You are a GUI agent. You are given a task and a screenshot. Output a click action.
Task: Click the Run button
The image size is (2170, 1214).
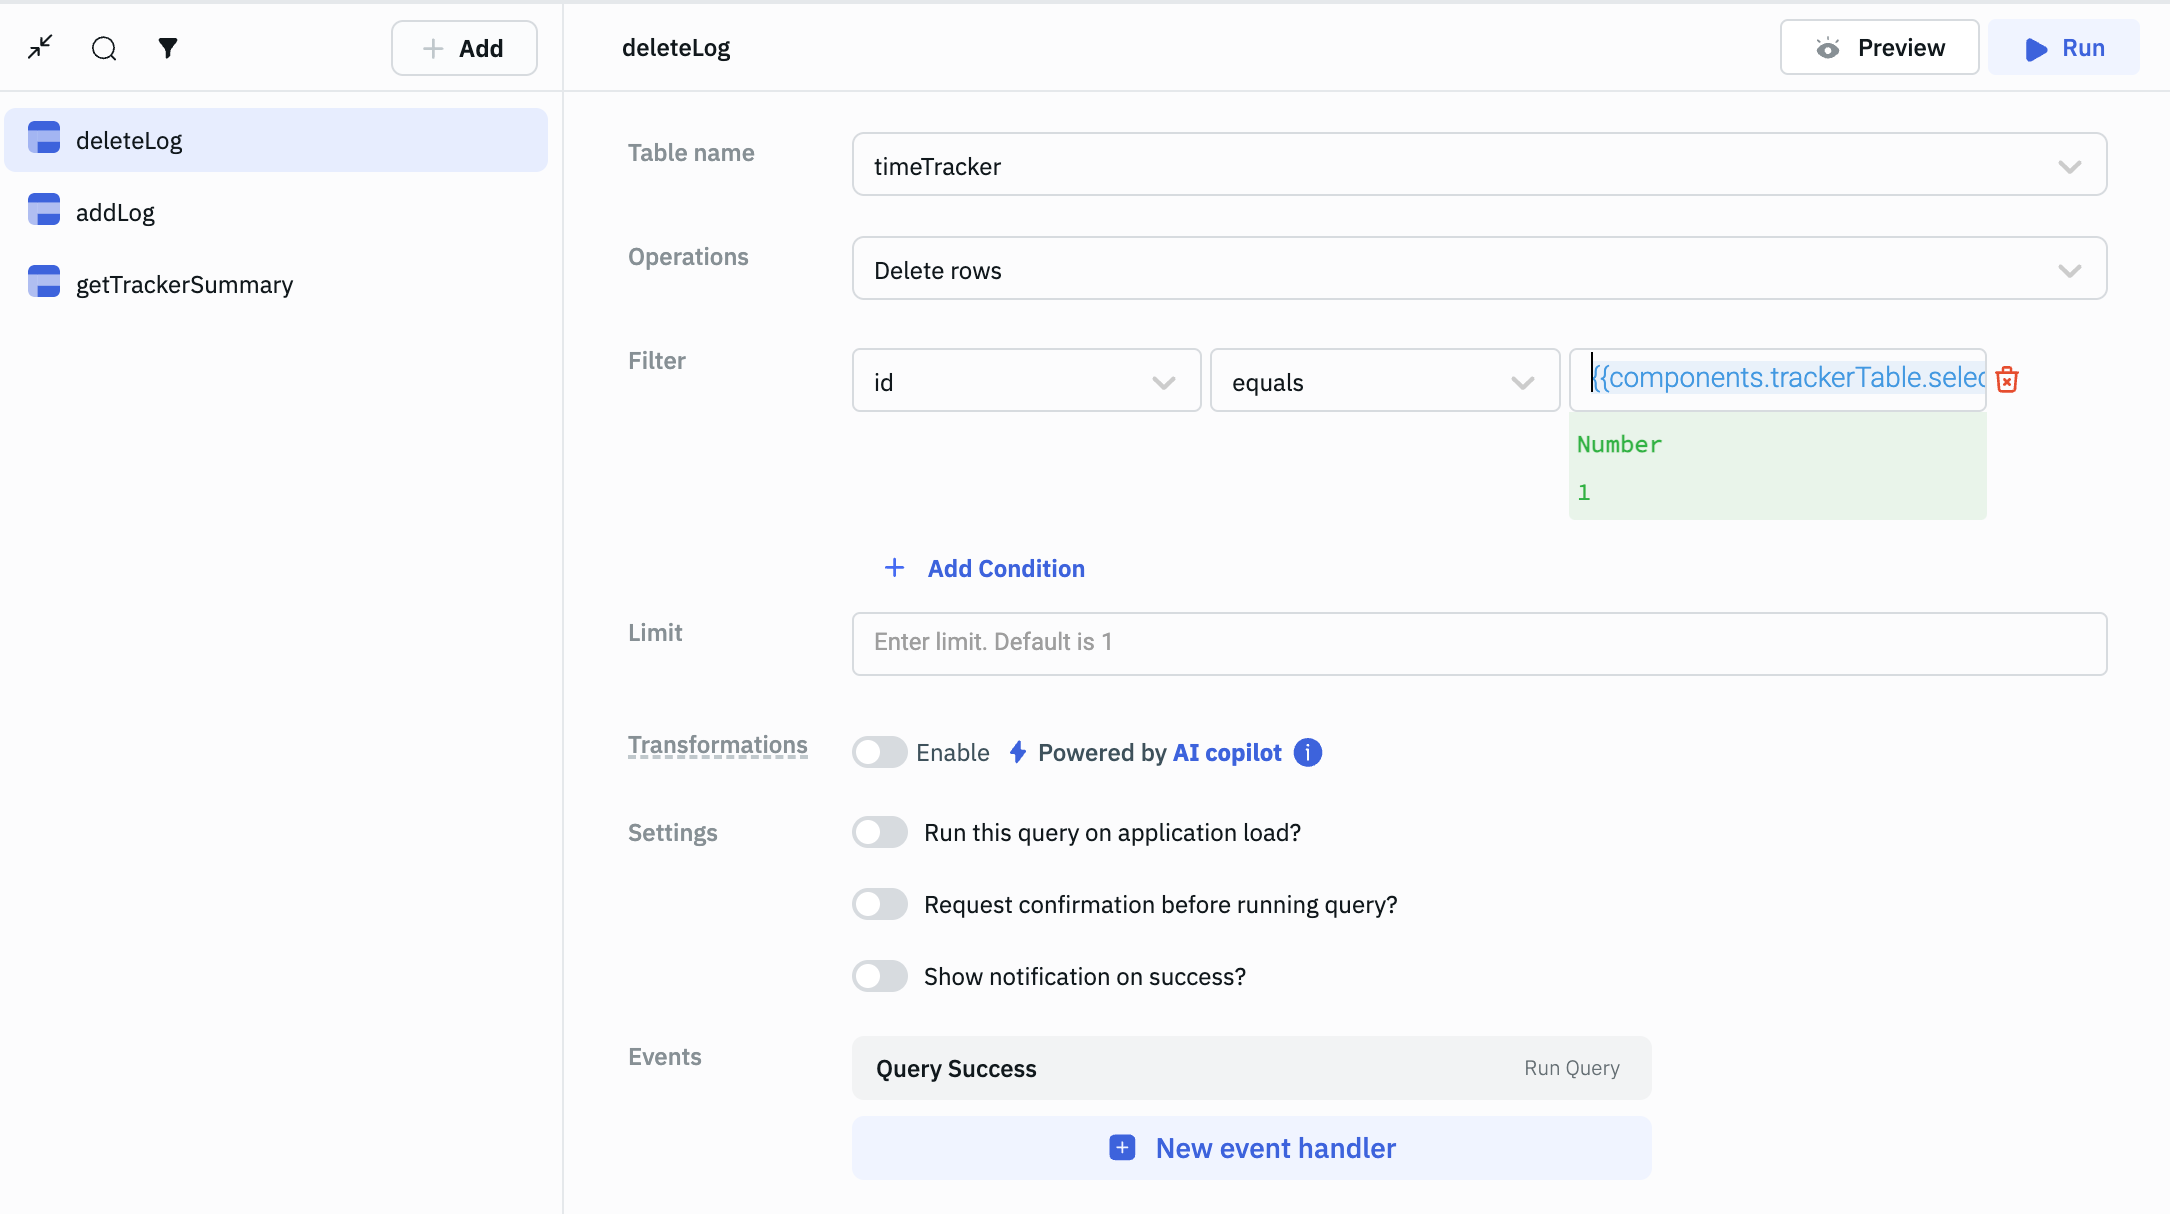click(2063, 47)
